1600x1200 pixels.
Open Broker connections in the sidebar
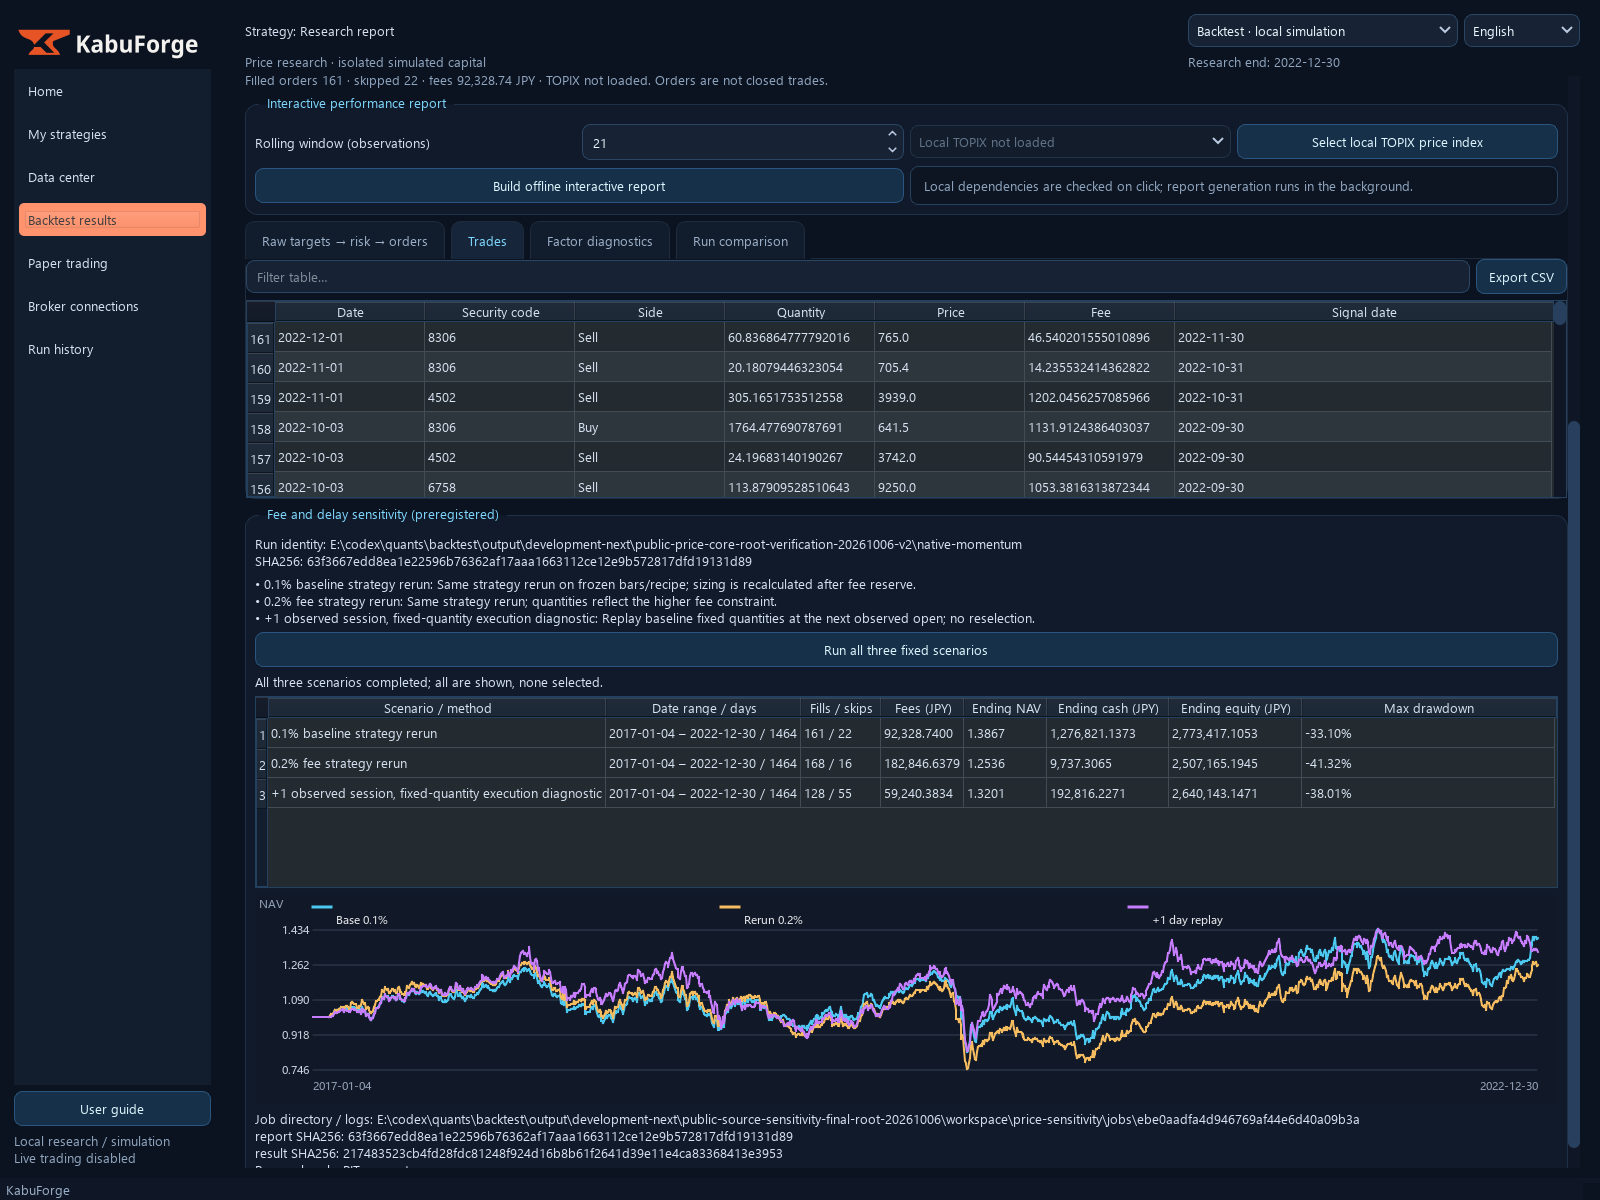112,306
